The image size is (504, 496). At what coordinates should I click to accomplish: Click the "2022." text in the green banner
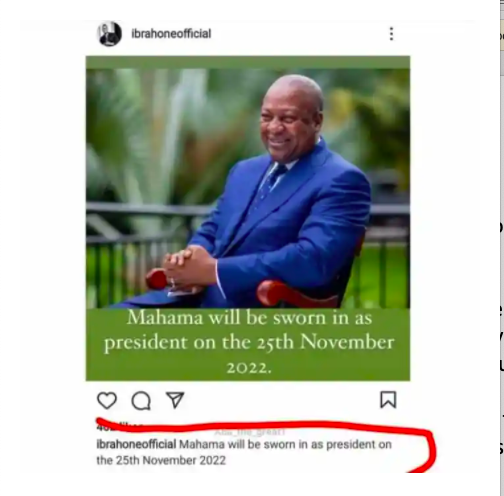tap(249, 368)
